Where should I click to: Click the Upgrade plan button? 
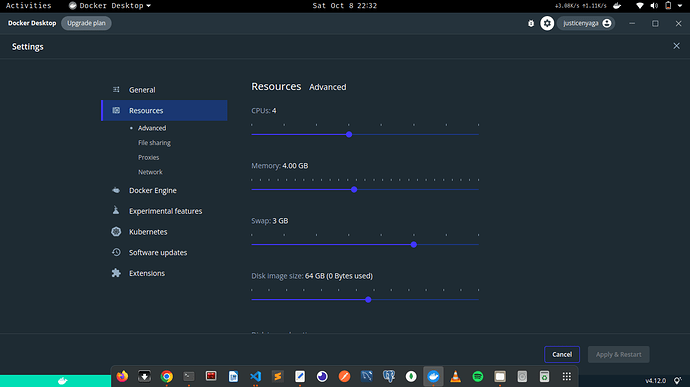click(x=86, y=23)
